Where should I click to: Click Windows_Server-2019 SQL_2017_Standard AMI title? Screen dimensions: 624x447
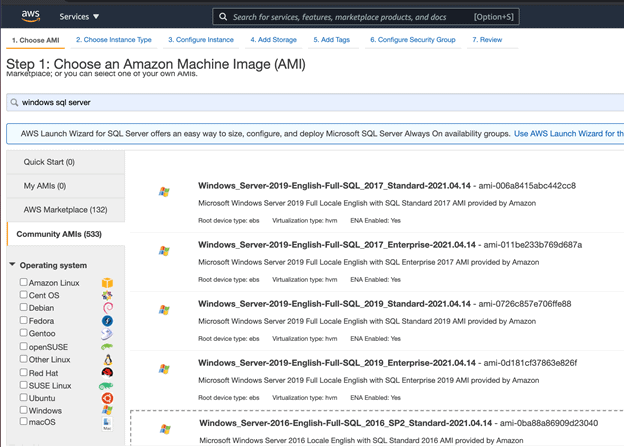coord(334,186)
